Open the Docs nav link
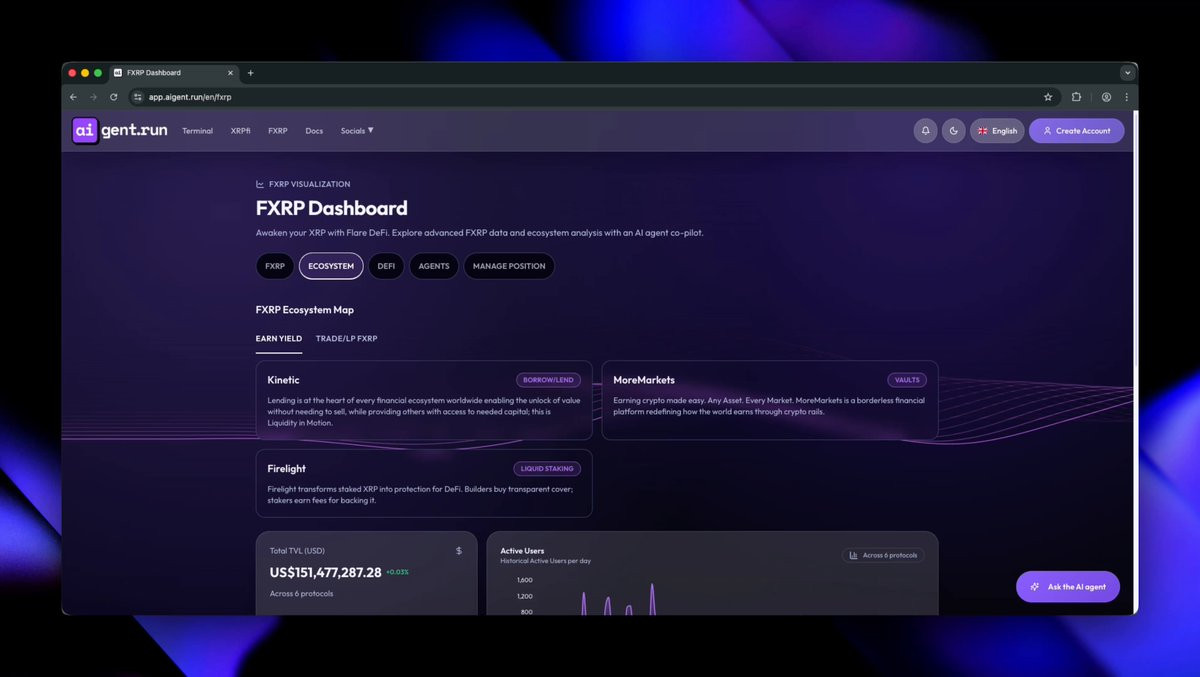The image size is (1200, 677). [314, 131]
